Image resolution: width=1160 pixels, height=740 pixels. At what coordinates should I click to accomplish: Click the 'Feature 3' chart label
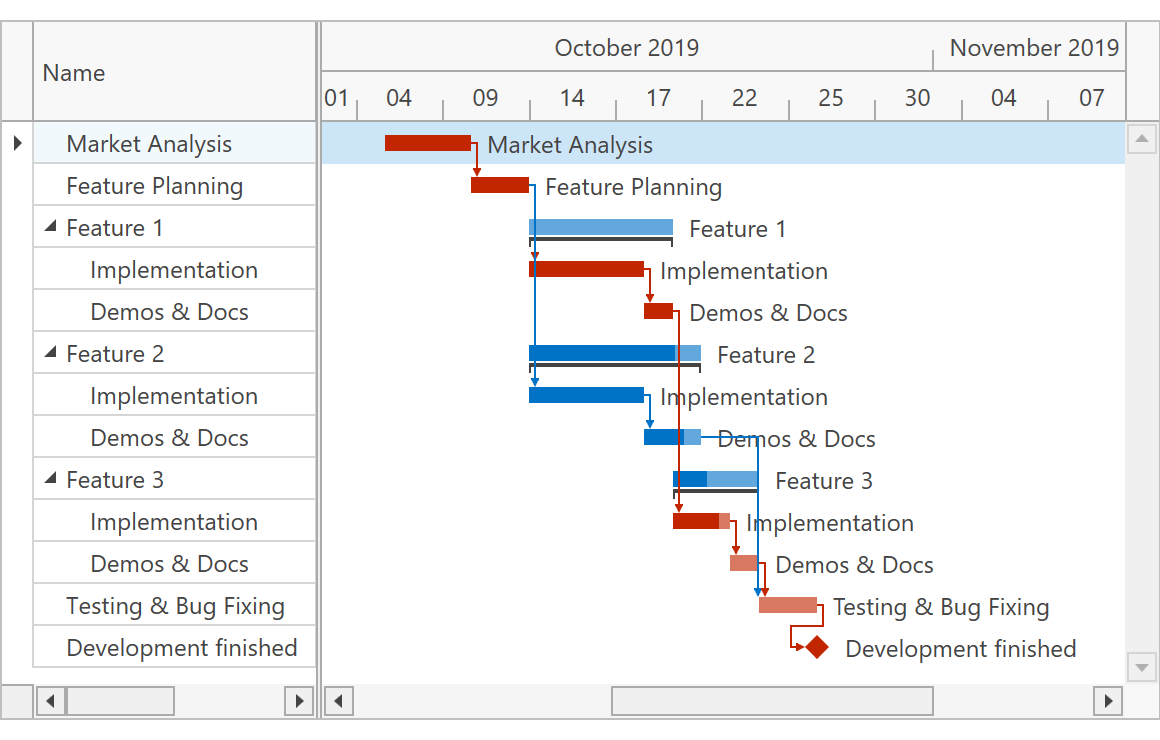[823, 481]
